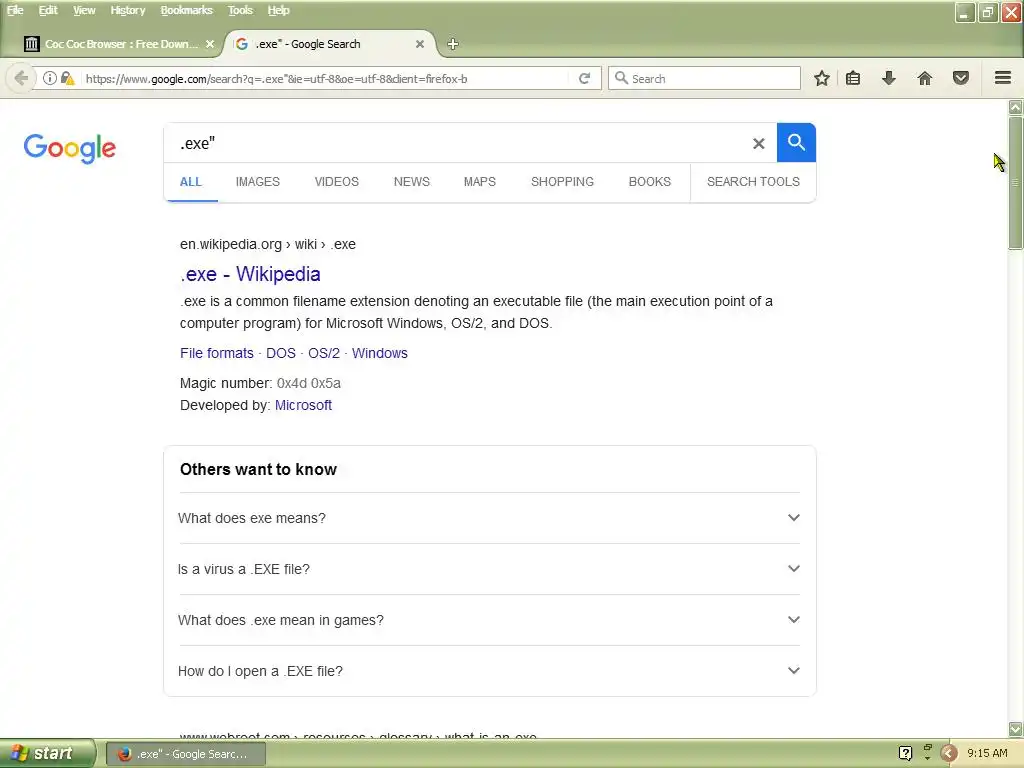Open the Help menu
Viewport: 1024px width, 768px height.
click(278, 10)
